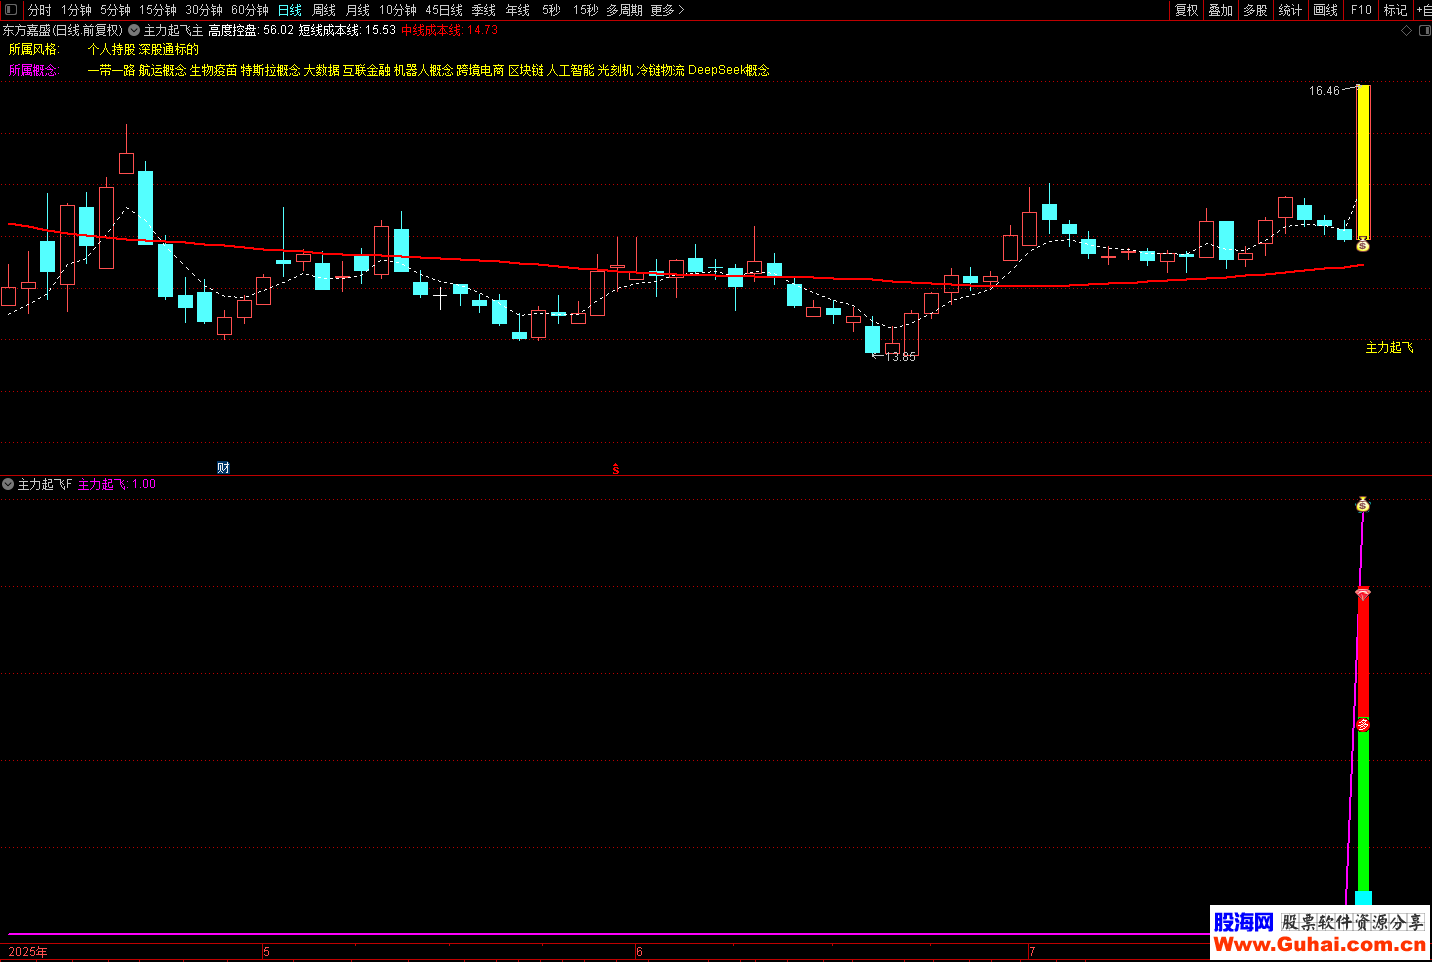
Task: Expand the 主力起飞F sub-indicator dropdown arrow
Action: click(8, 484)
